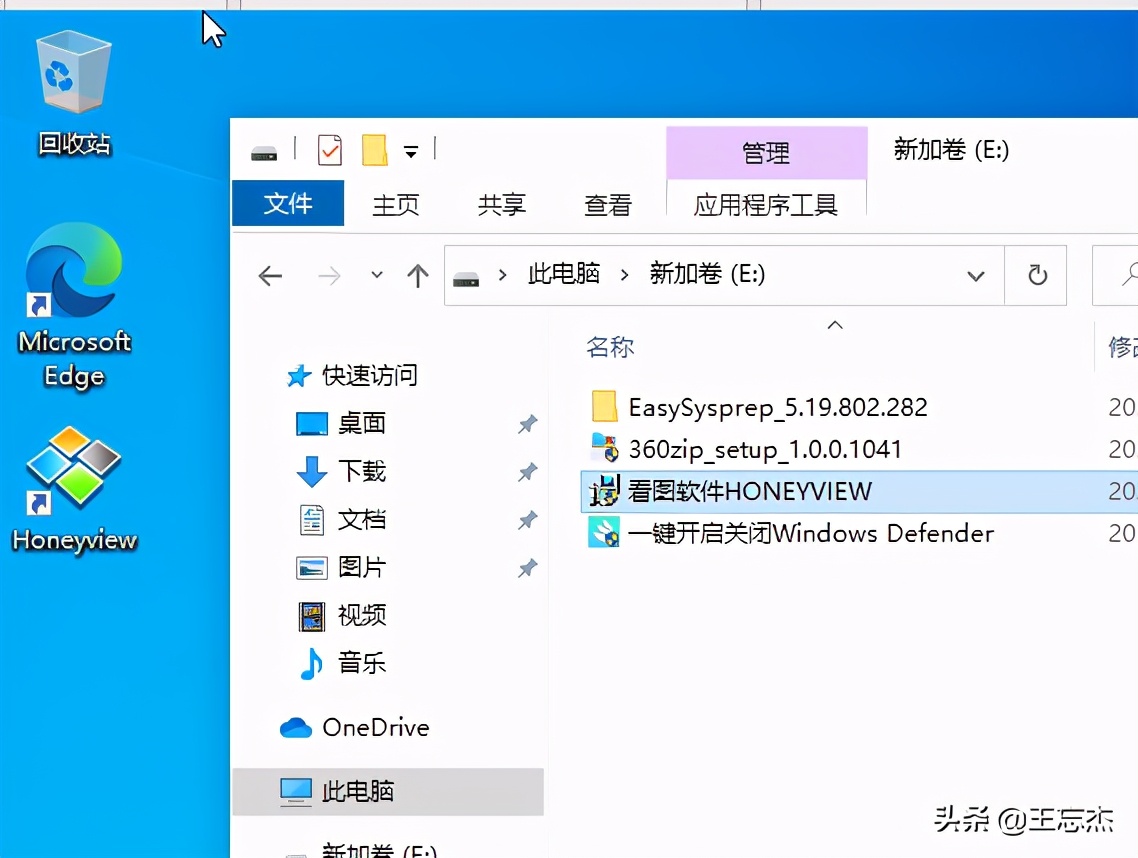
Task: Unpin 下载 from Quick Access
Action: point(527,472)
